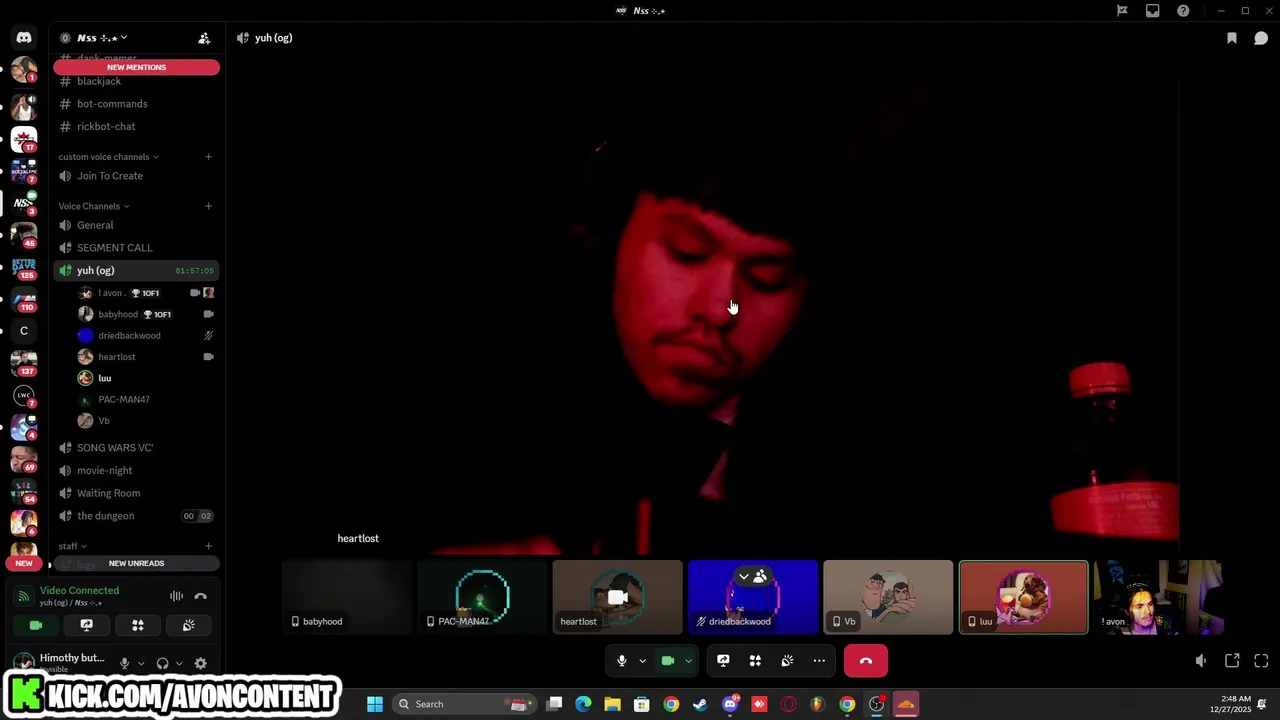Add channel to custom voice channels
This screenshot has height=720, width=1280.
point(208,157)
